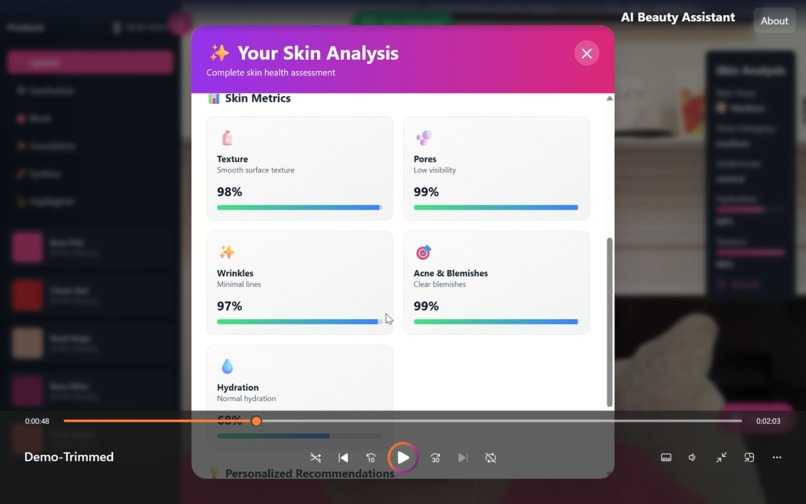Select the dark berry lipstick swatch

27,391
